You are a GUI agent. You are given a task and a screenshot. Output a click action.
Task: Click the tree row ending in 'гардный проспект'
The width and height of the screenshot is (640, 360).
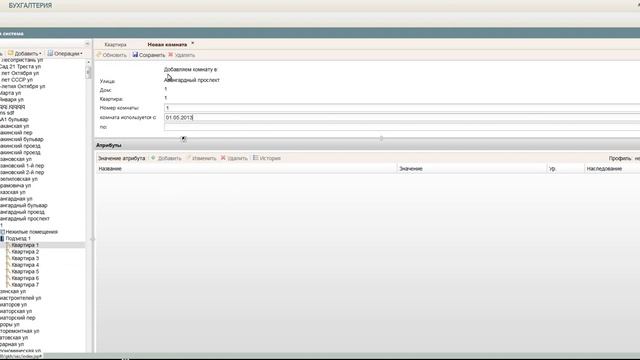click(24, 219)
